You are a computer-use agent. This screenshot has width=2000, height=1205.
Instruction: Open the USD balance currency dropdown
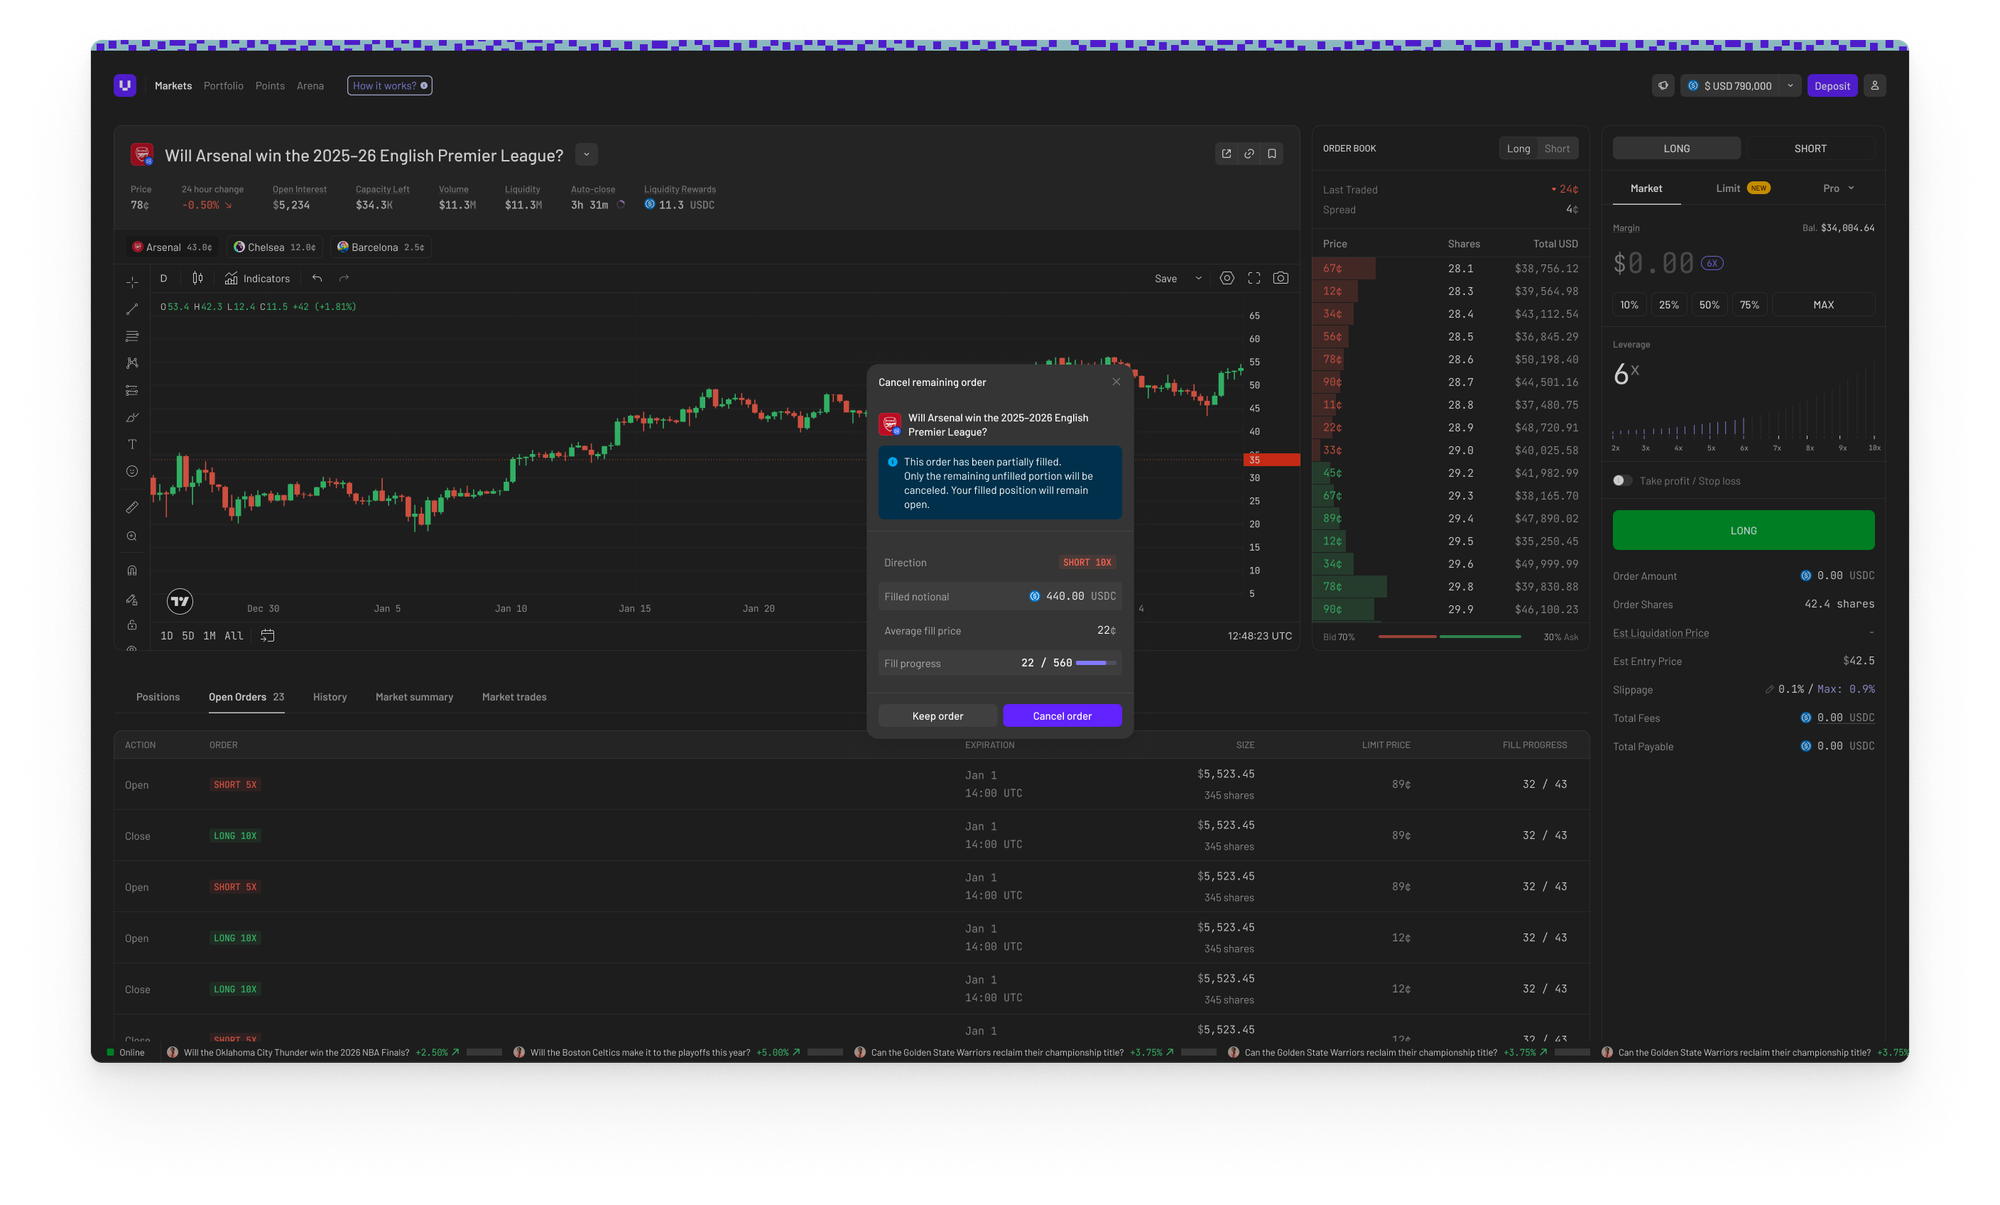(x=1790, y=86)
